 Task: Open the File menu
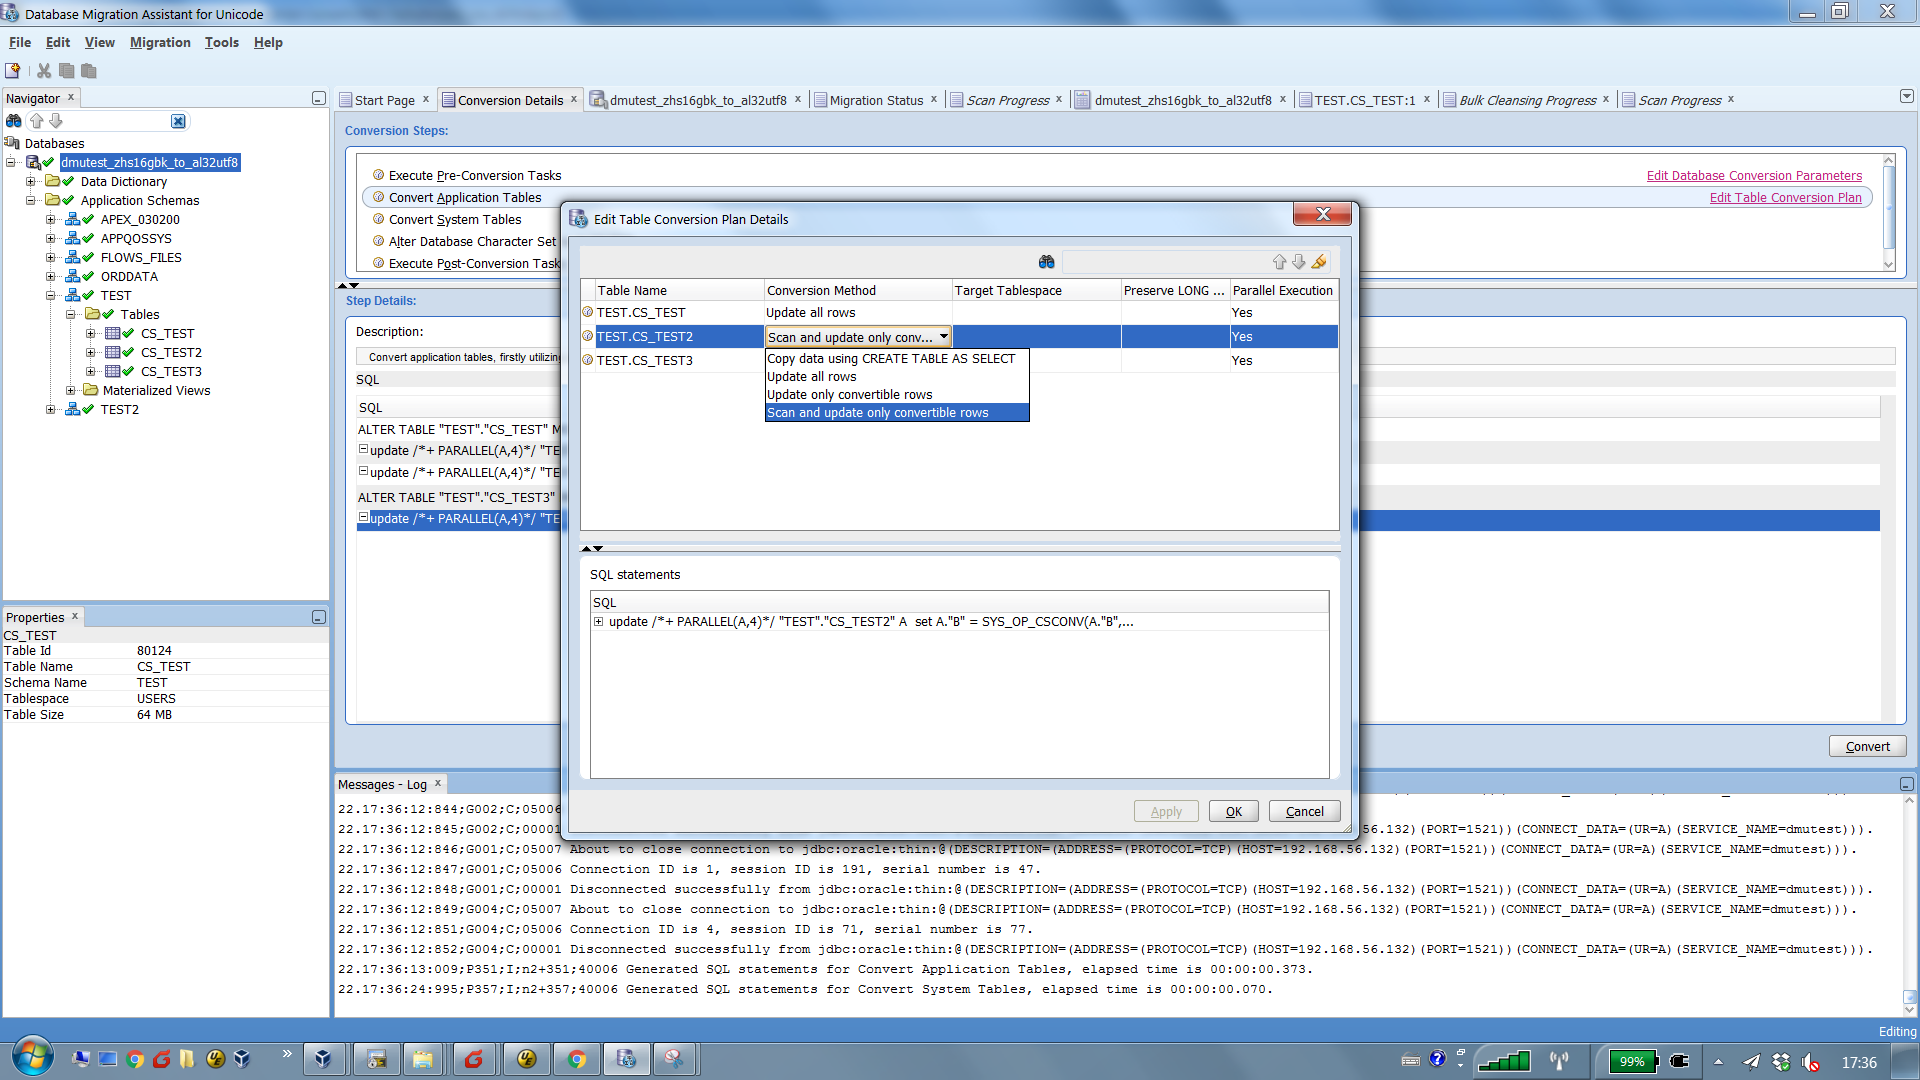point(20,42)
